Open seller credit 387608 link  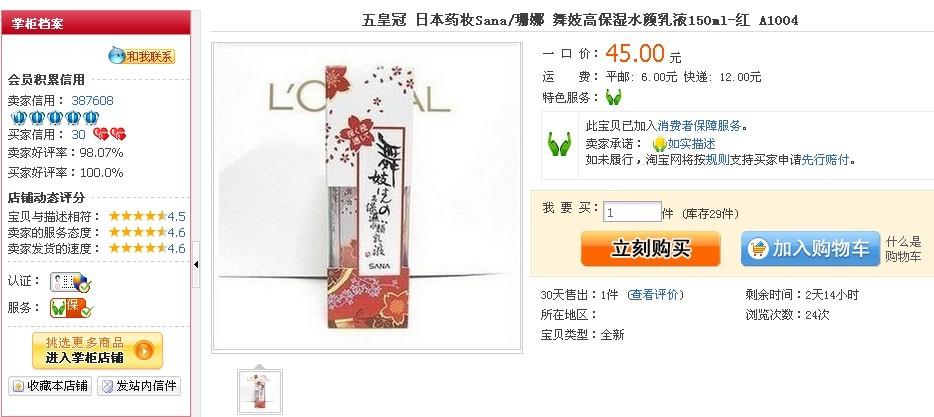tap(92, 101)
